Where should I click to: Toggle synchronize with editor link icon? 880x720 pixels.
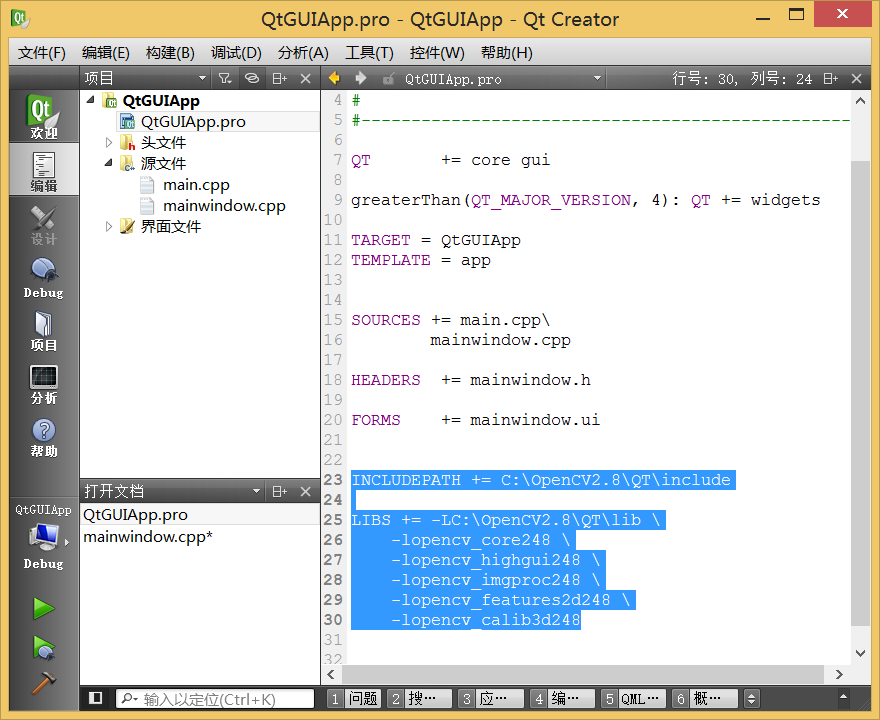(252, 79)
